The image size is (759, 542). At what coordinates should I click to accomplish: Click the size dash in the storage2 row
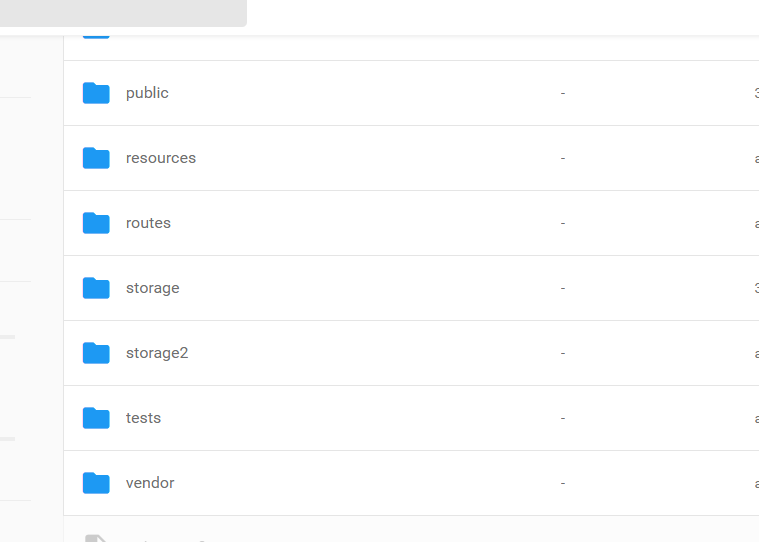(x=563, y=353)
